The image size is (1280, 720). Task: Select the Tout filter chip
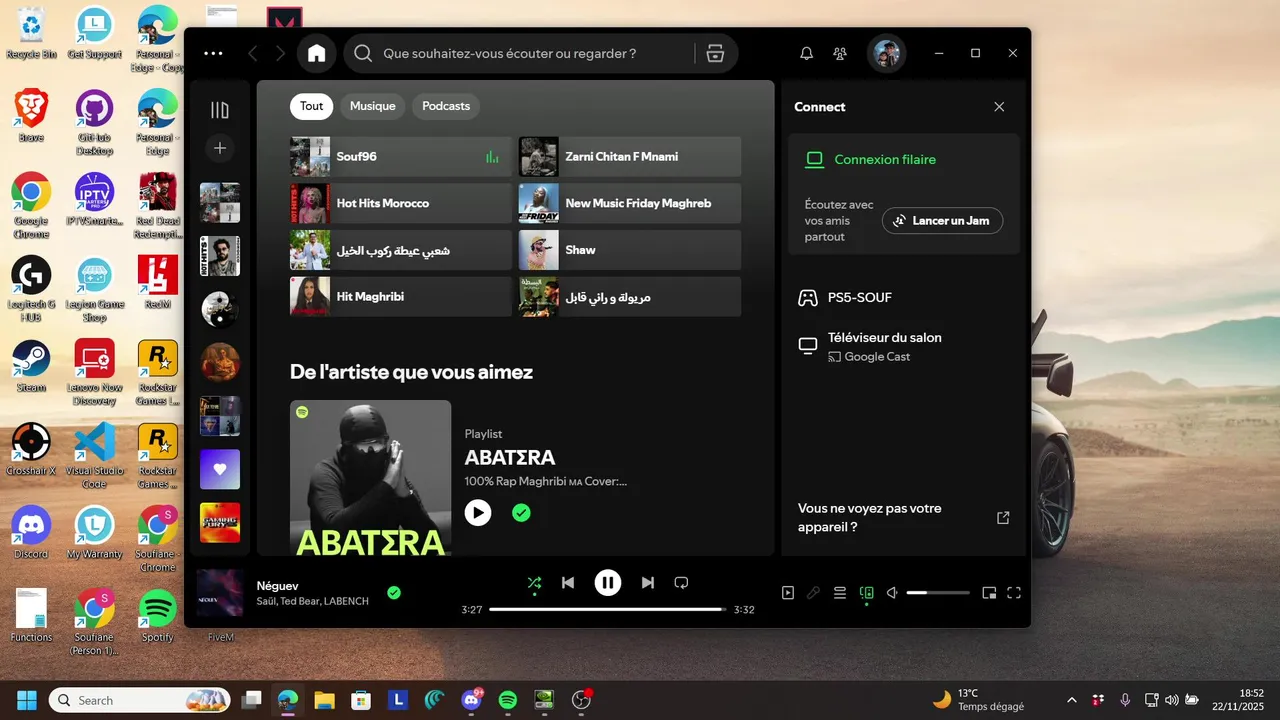(x=312, y=106)
